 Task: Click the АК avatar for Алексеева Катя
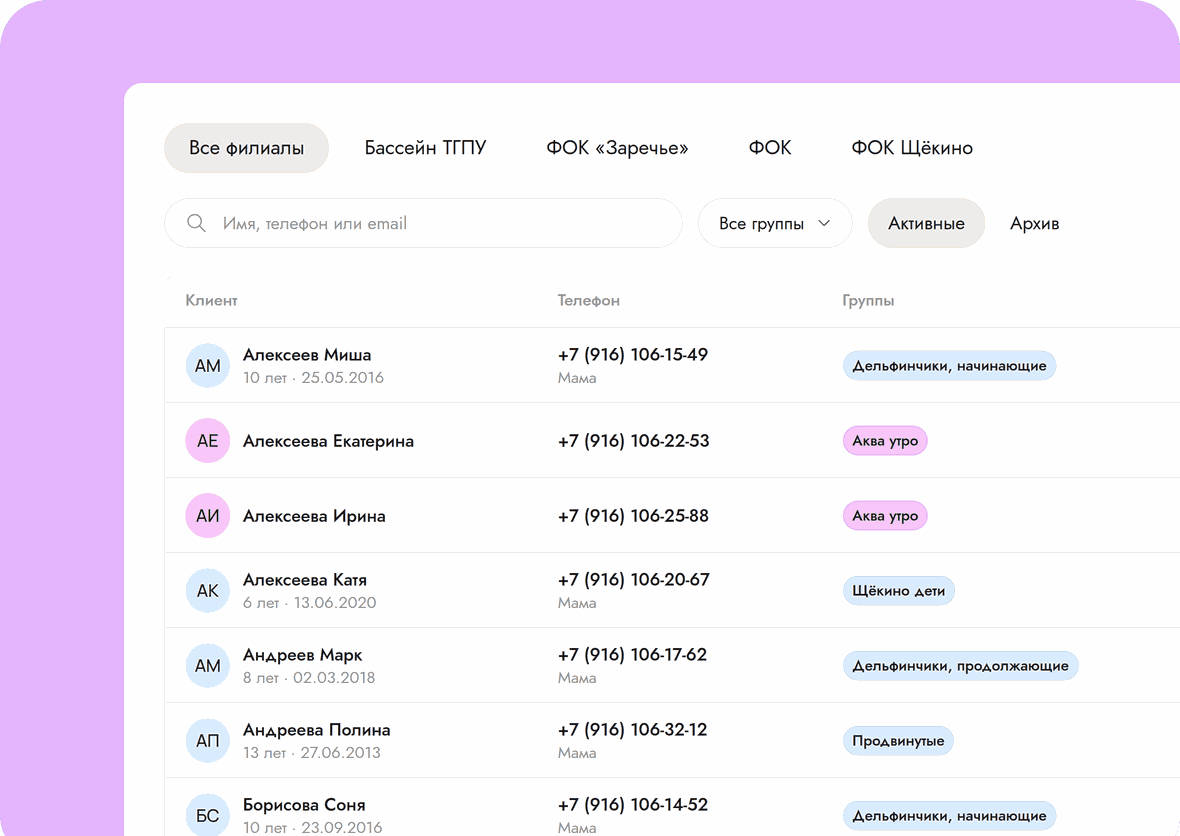coord(208,591)
